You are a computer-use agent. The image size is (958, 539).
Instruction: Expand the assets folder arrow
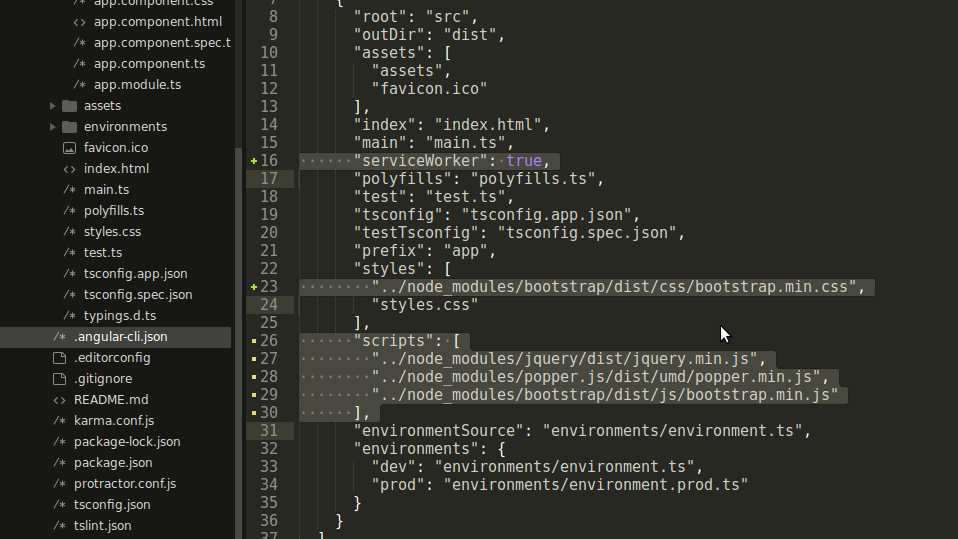pyautogui.click(x=53, y=106)
